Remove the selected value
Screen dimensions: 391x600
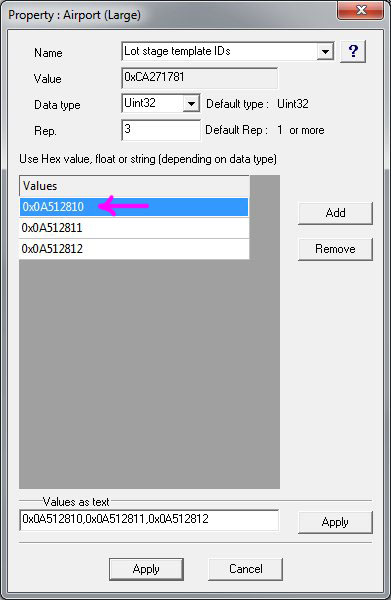tap(335, 249)
